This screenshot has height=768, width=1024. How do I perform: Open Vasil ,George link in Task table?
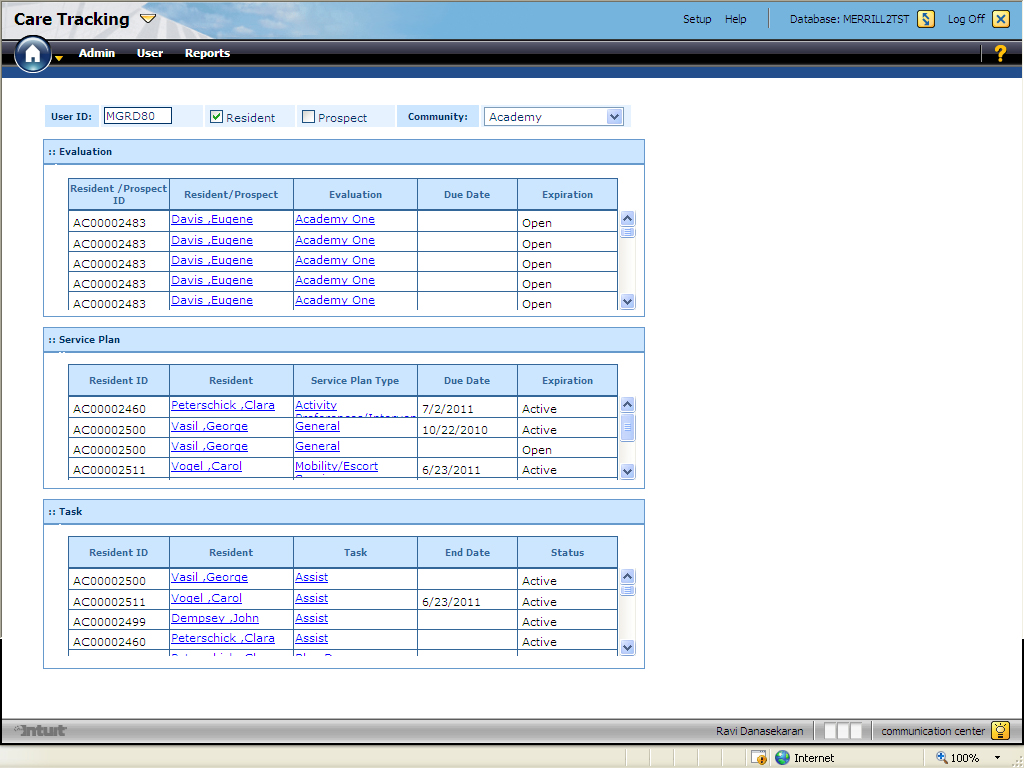point(209,577)
